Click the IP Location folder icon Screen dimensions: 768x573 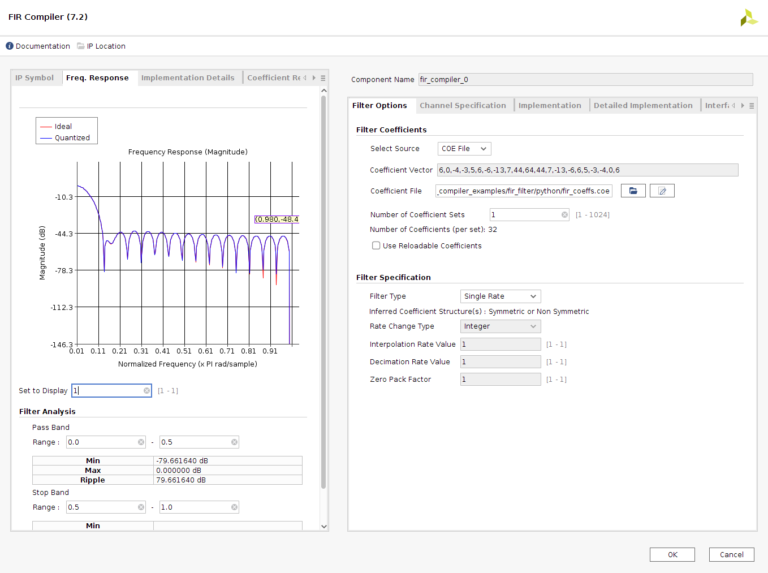coord(81,46)
